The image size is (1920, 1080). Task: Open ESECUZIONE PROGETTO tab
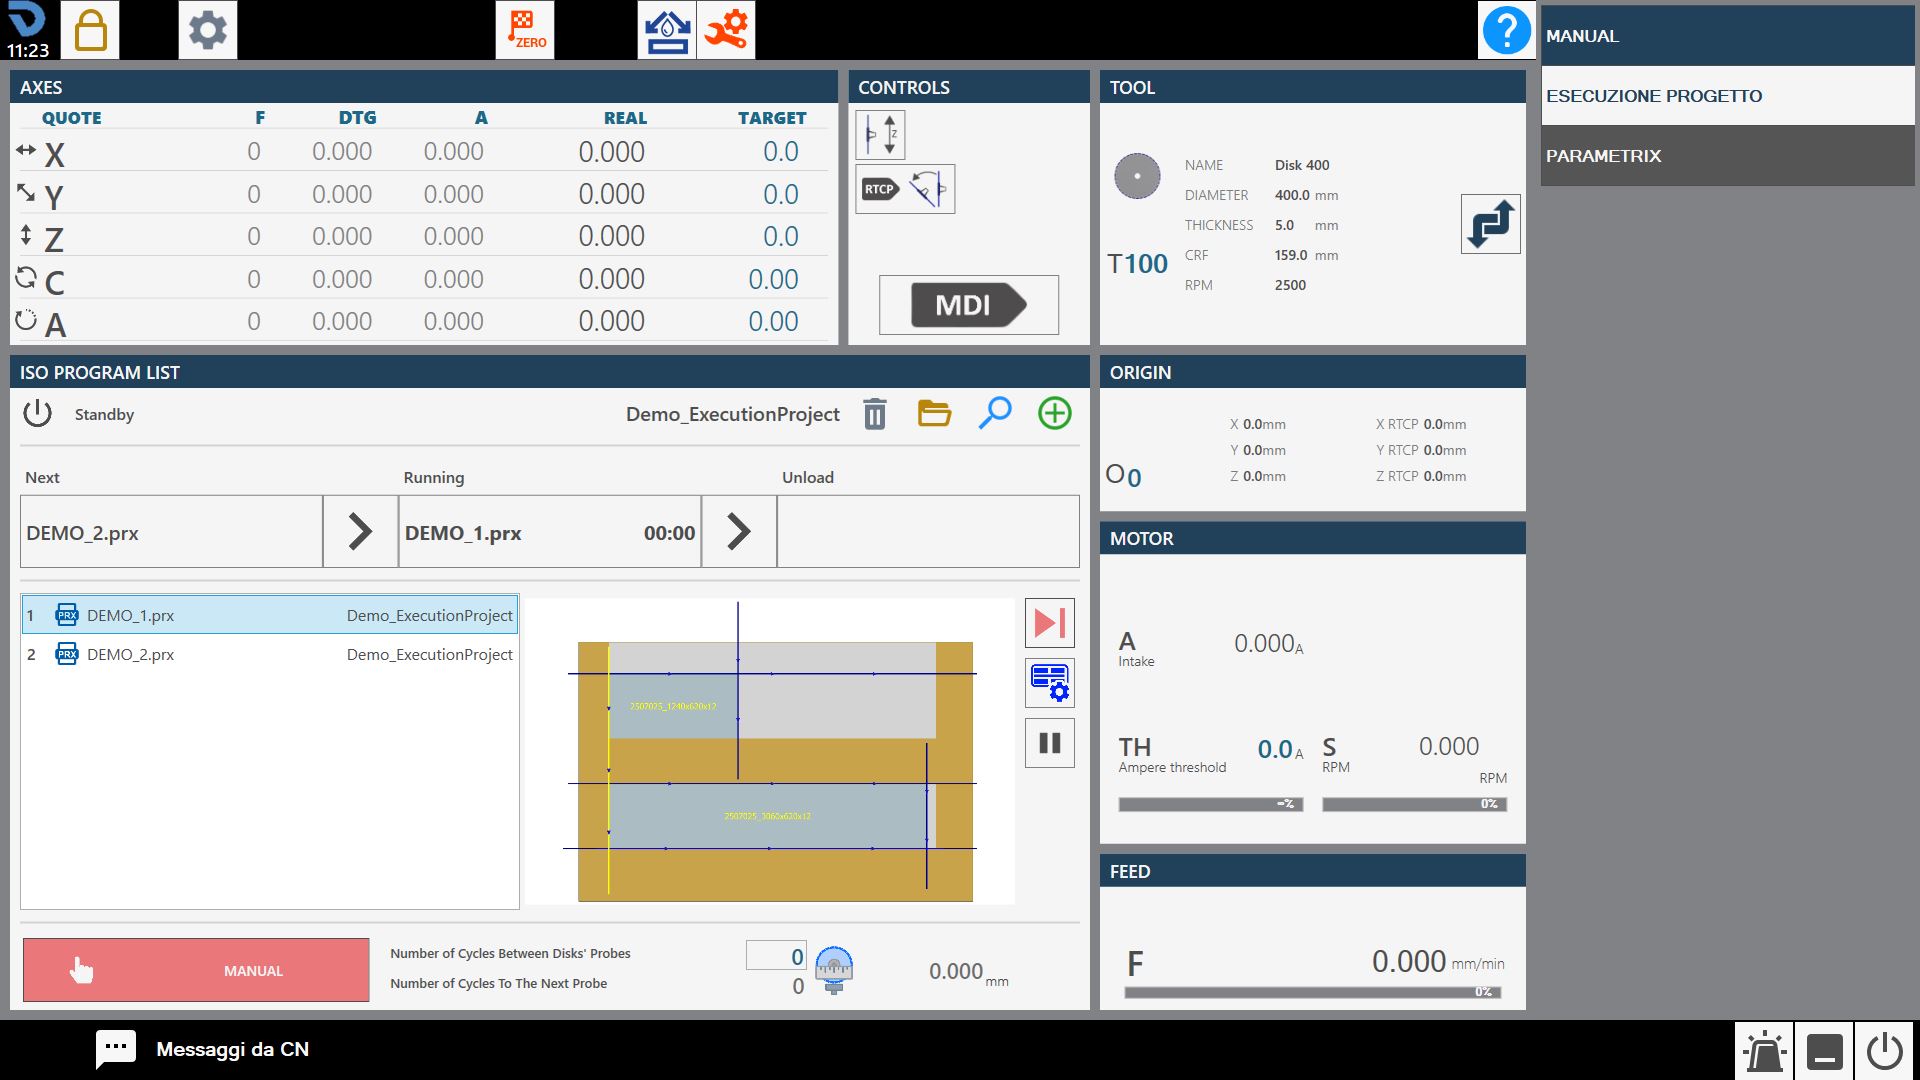1728,96
